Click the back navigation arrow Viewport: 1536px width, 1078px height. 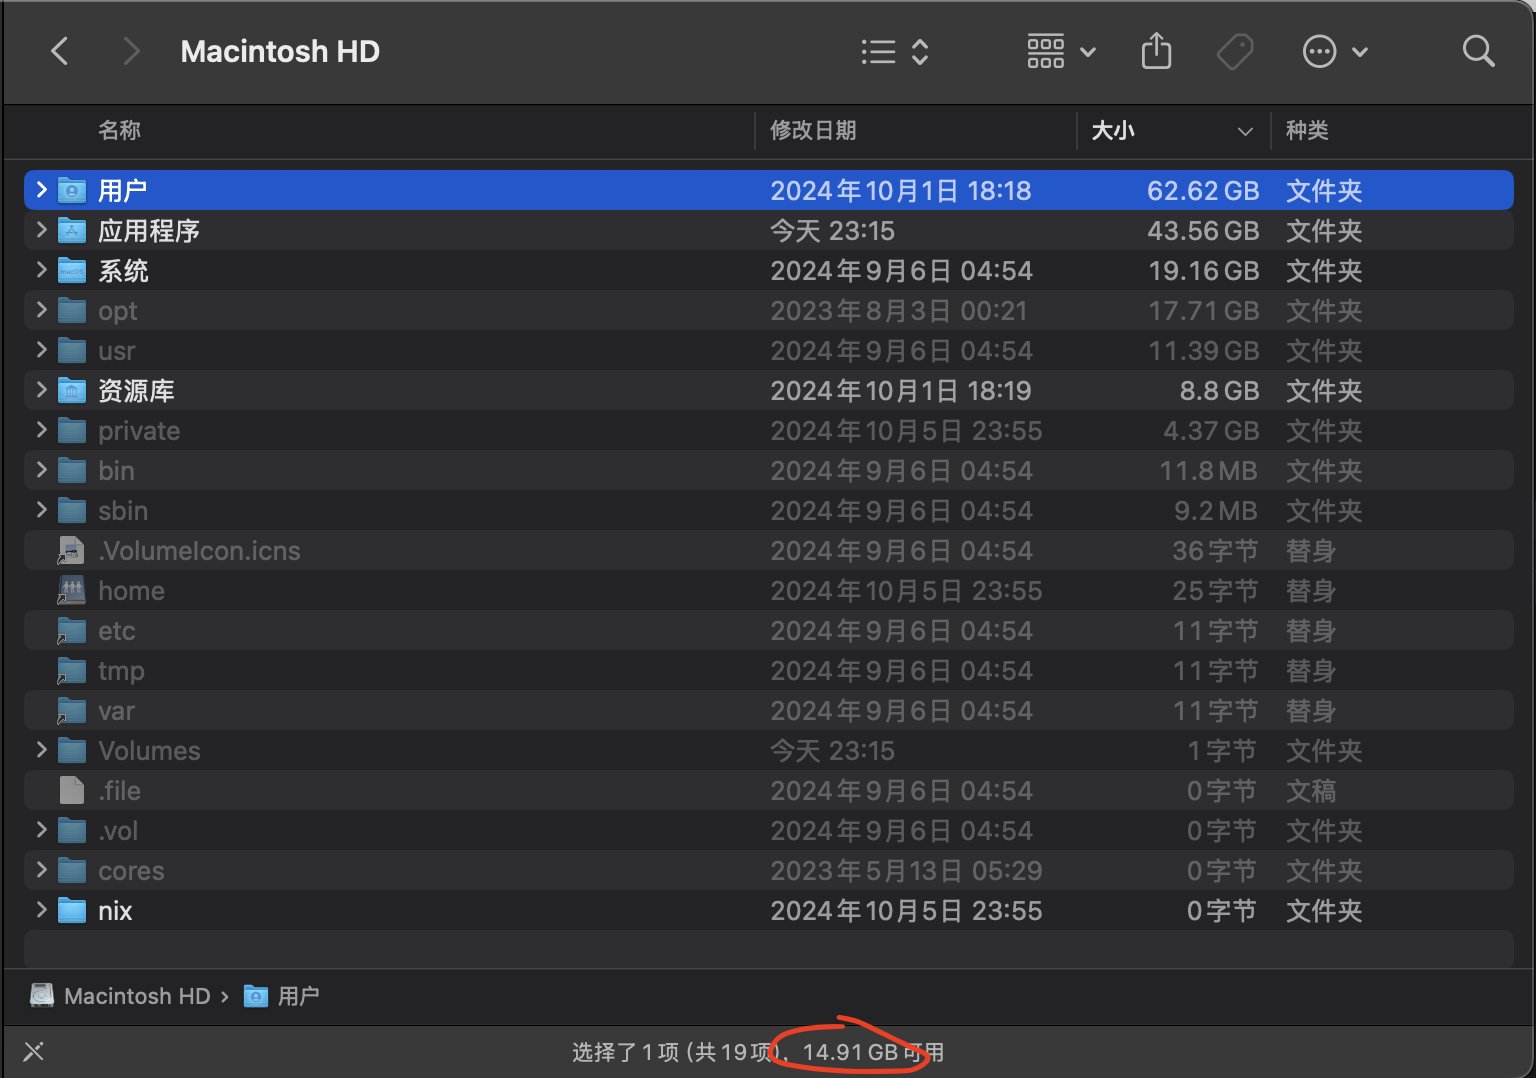(x=60, y=51)
